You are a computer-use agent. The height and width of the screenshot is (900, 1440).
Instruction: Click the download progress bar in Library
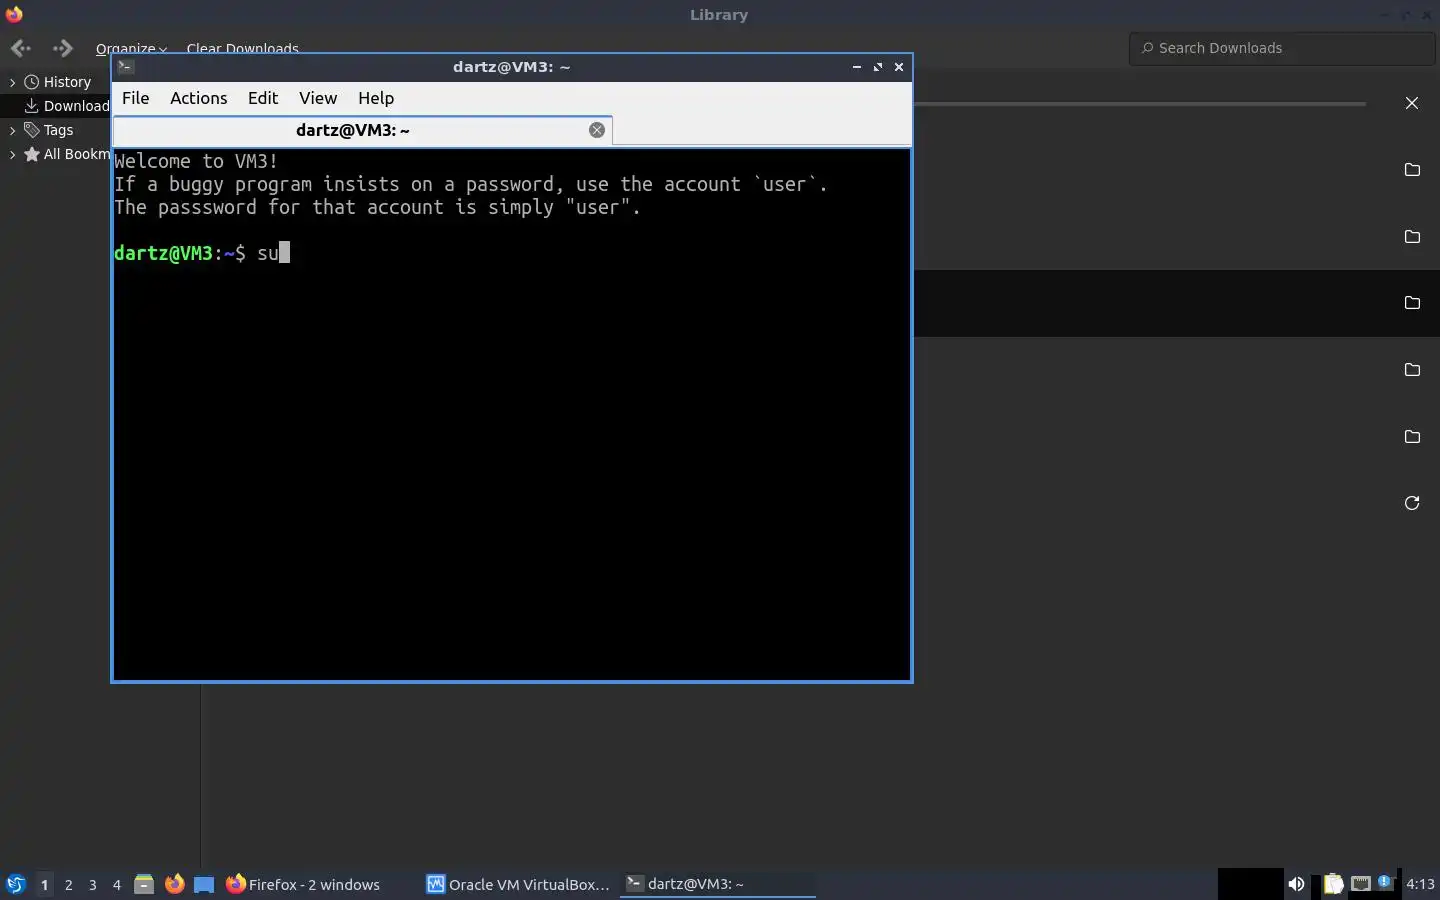tap(1140, 103)
